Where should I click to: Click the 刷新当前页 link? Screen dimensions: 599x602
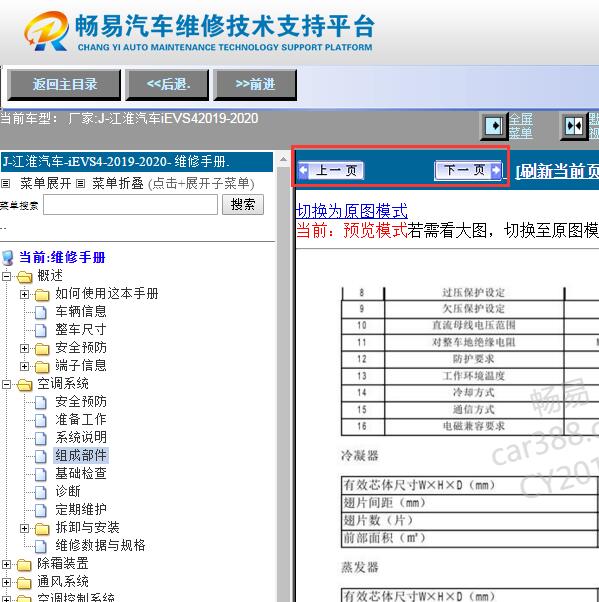pyautogui.click(x=557, y=171)
